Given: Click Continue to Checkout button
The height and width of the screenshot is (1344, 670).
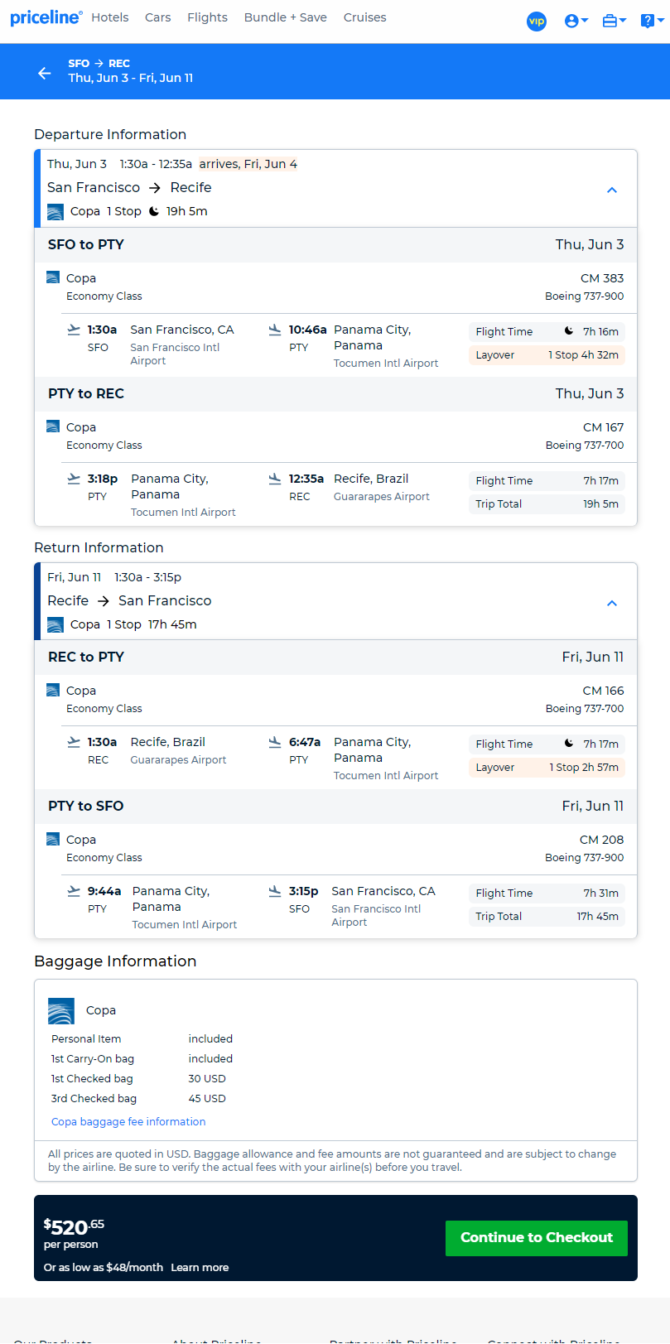Looking at the screenshot, I should click(x=536, y=1238).
